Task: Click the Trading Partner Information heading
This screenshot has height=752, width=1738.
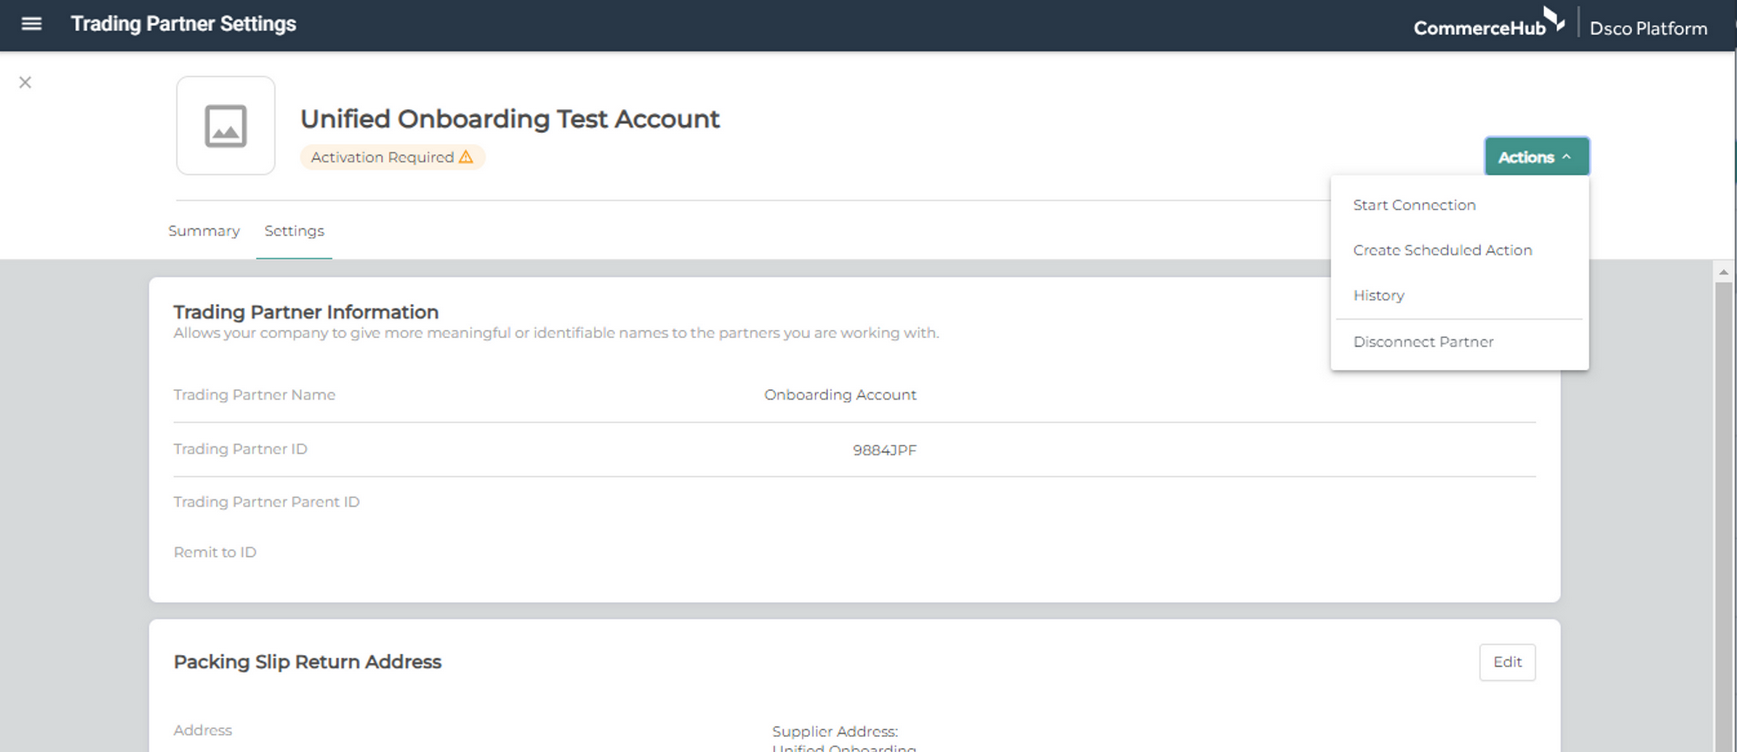Action: (306, 312)
